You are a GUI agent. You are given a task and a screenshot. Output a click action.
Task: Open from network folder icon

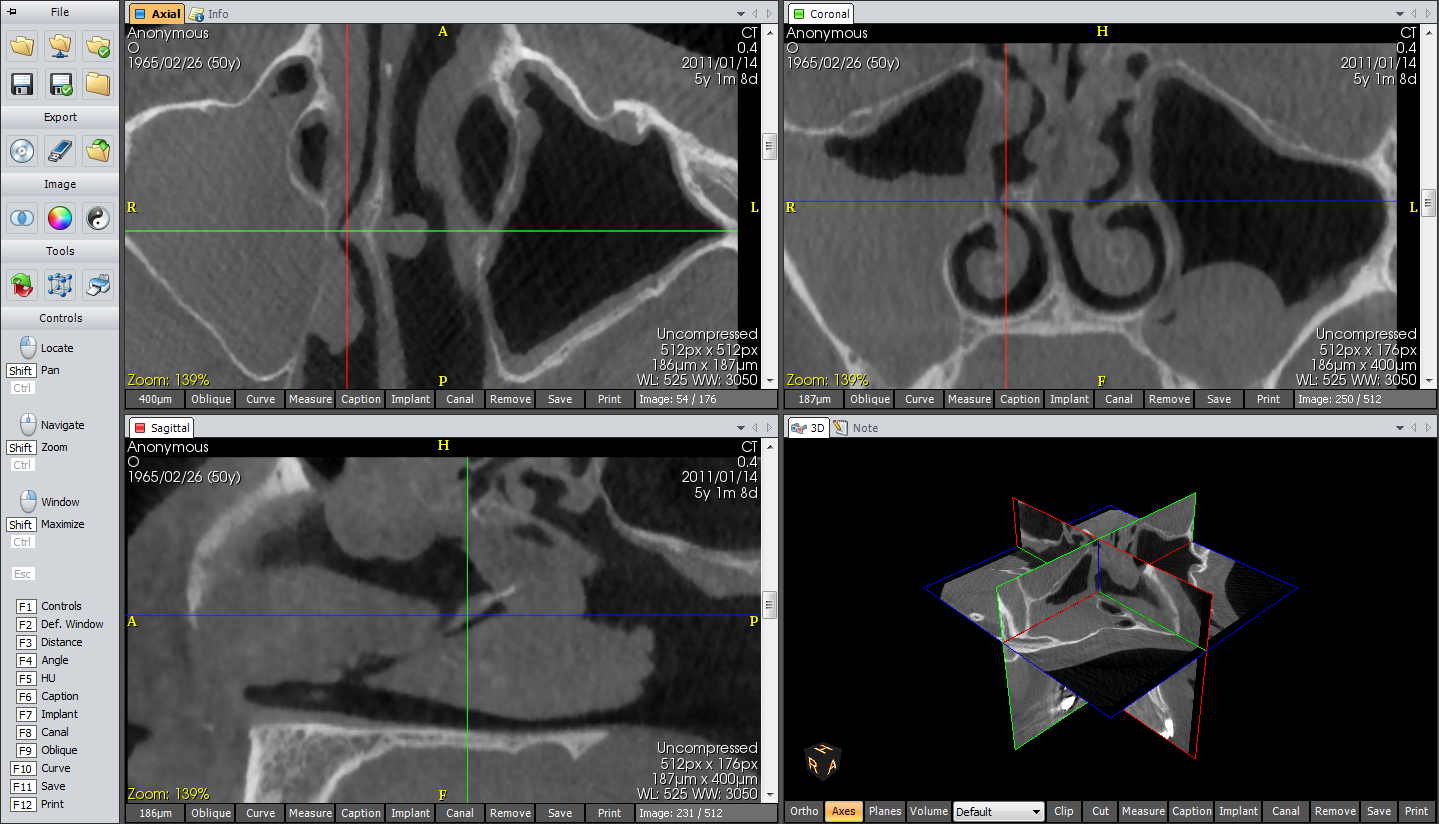pyautogui.click(x=60, y=46)
